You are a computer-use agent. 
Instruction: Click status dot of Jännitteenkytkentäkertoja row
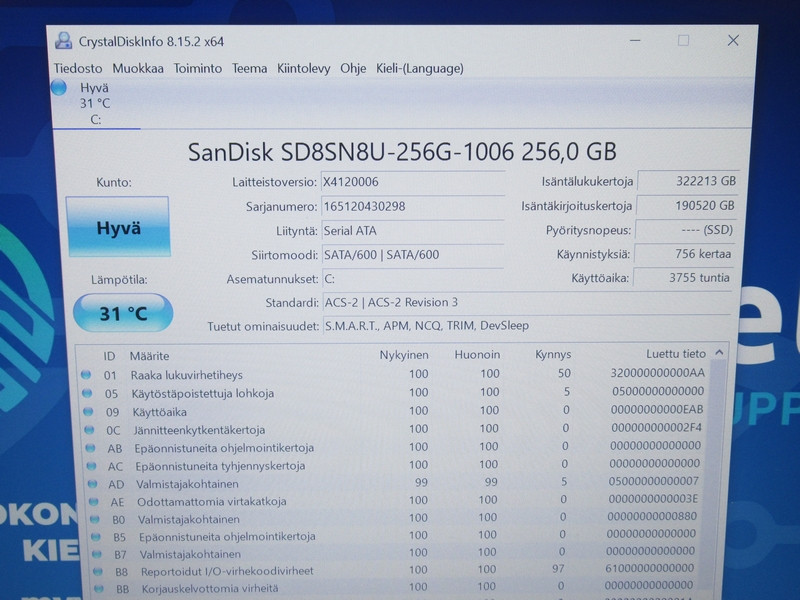coord(90,430)
